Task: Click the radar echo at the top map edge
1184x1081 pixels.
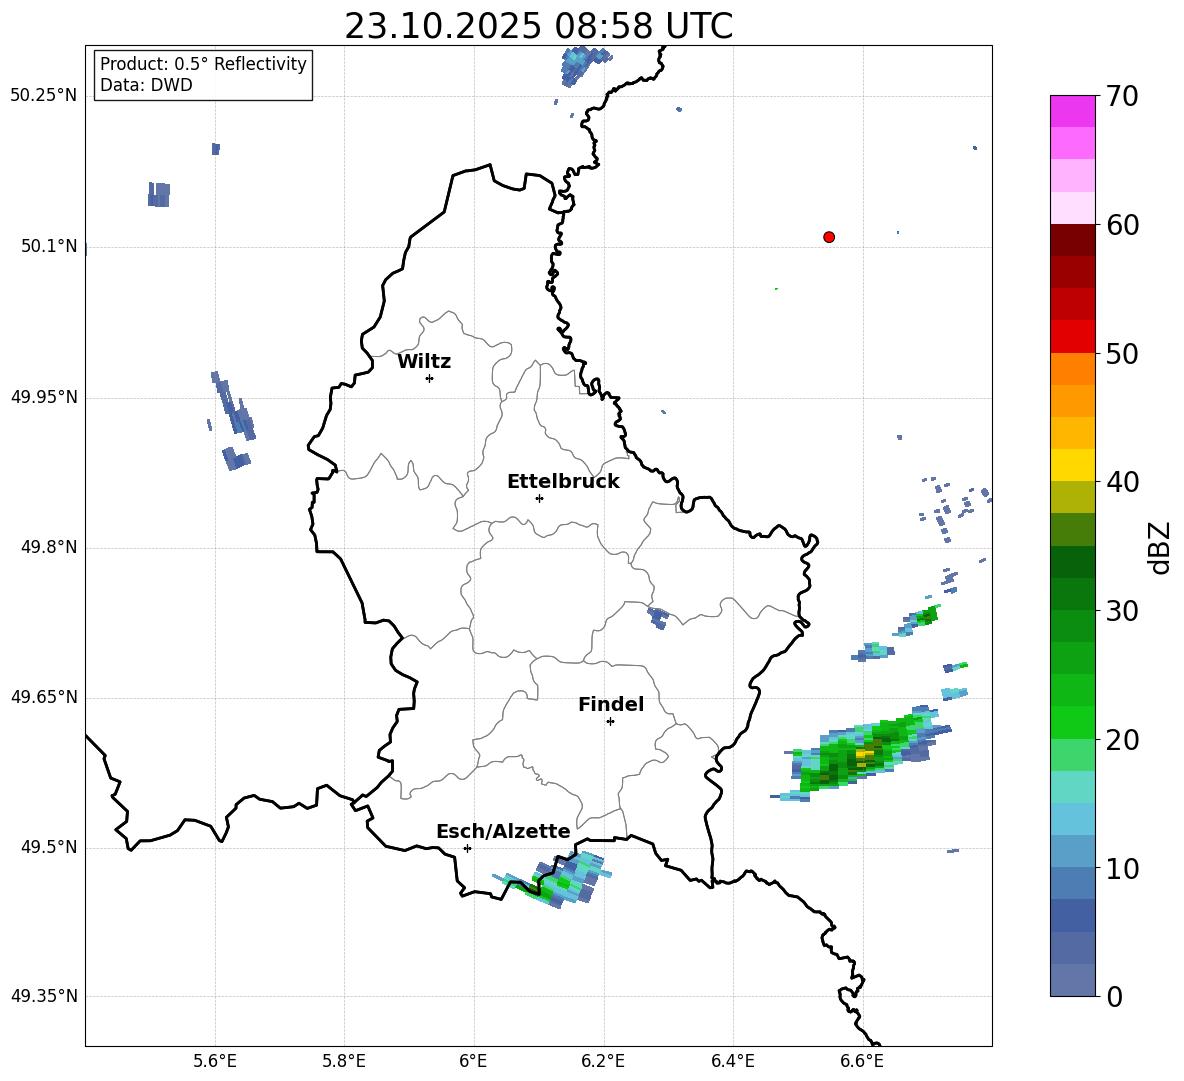Action: pos(586,66)
